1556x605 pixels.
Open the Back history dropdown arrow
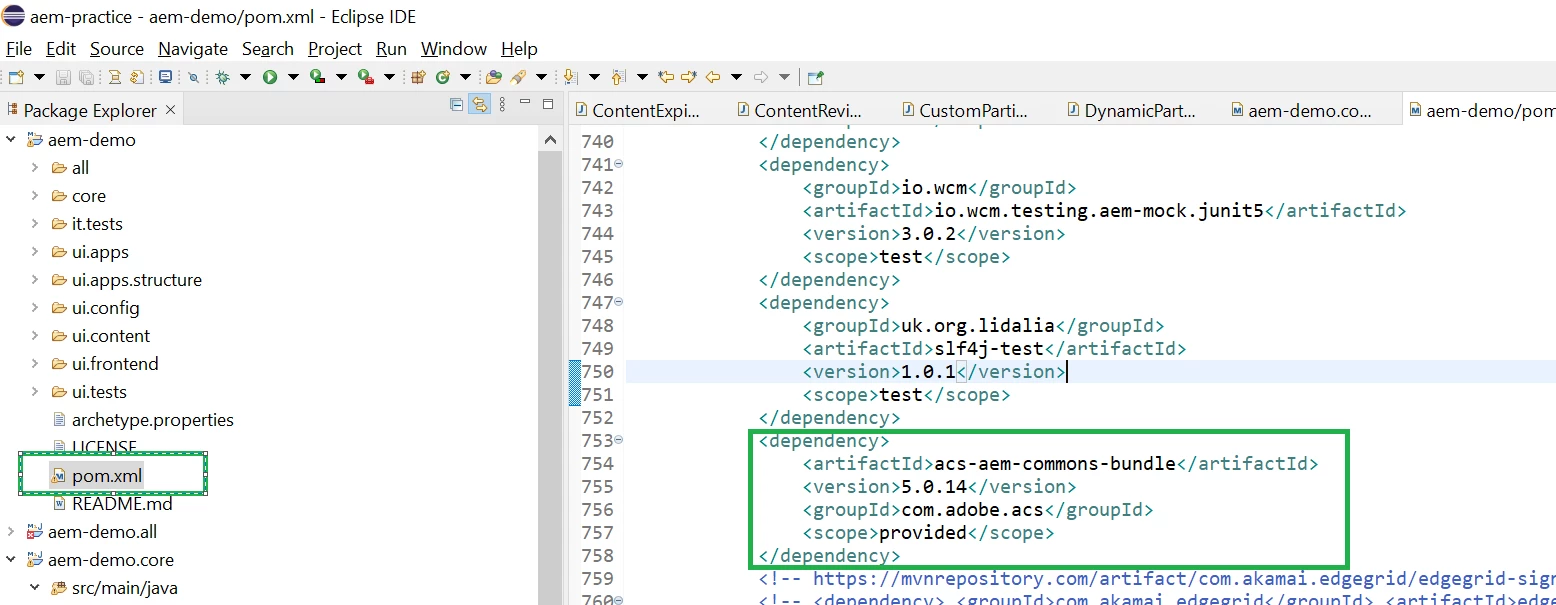736,77
